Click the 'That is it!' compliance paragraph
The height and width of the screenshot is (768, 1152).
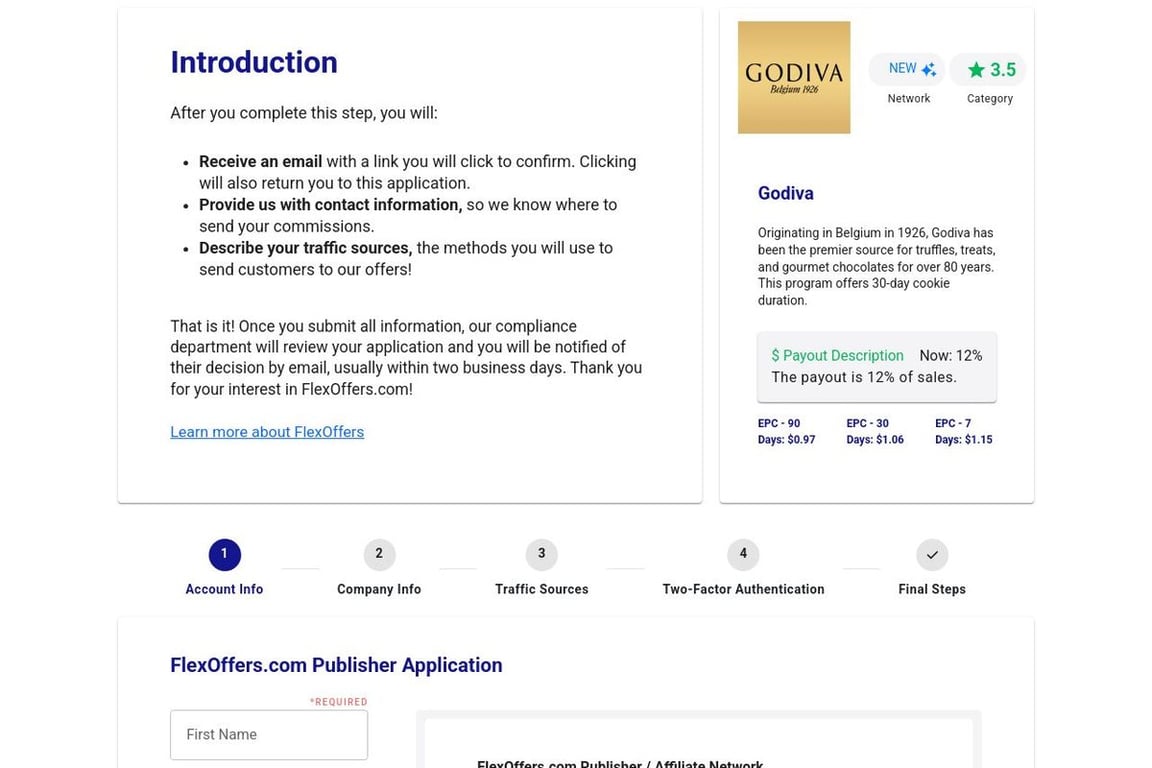tap(406, 357)
